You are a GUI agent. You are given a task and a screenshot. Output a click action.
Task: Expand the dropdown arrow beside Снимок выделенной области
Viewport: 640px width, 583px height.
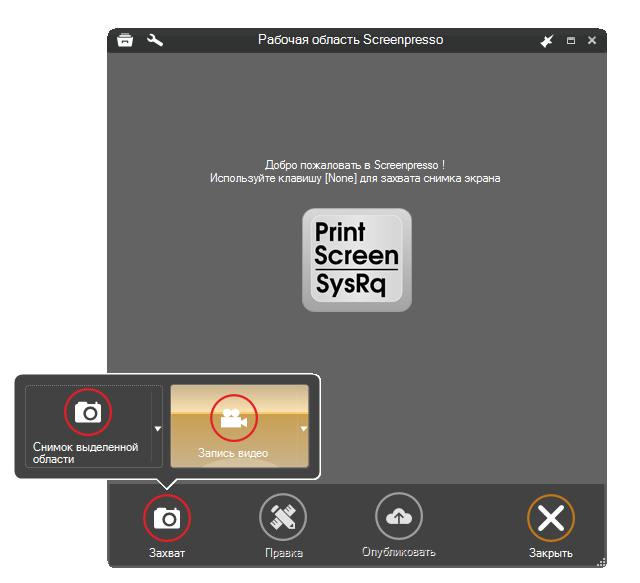point(158,429)
